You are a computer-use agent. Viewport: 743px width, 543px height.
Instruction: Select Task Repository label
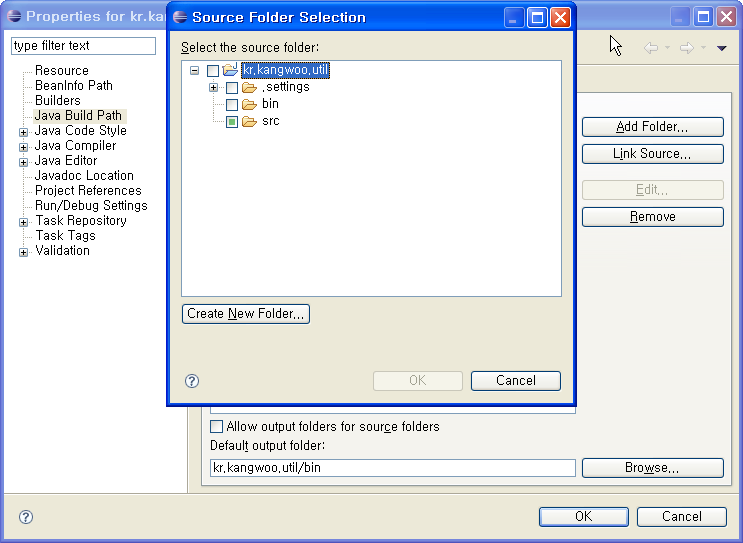[x=81, y=221]
